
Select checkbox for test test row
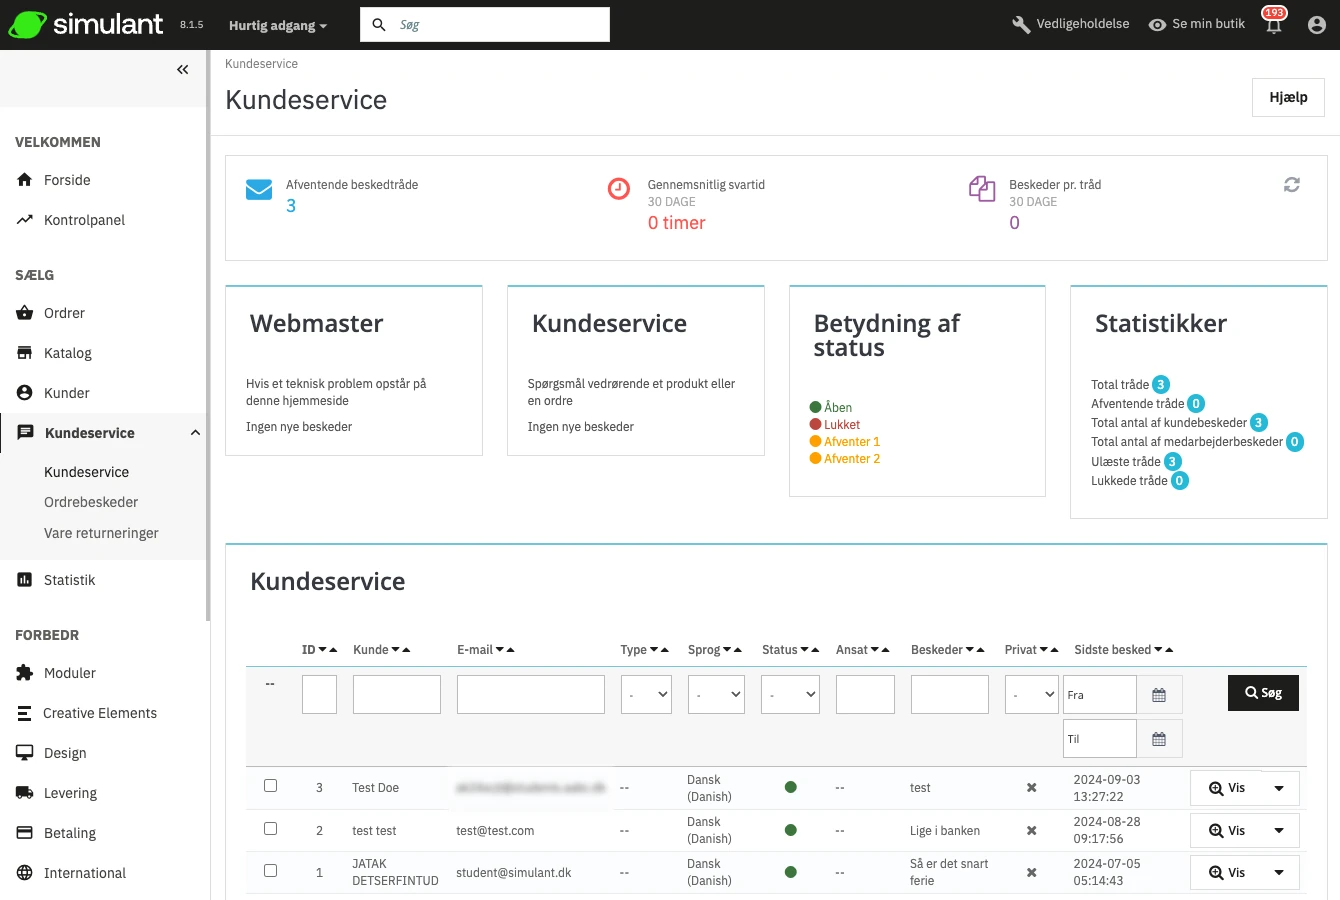pos(270,829)
